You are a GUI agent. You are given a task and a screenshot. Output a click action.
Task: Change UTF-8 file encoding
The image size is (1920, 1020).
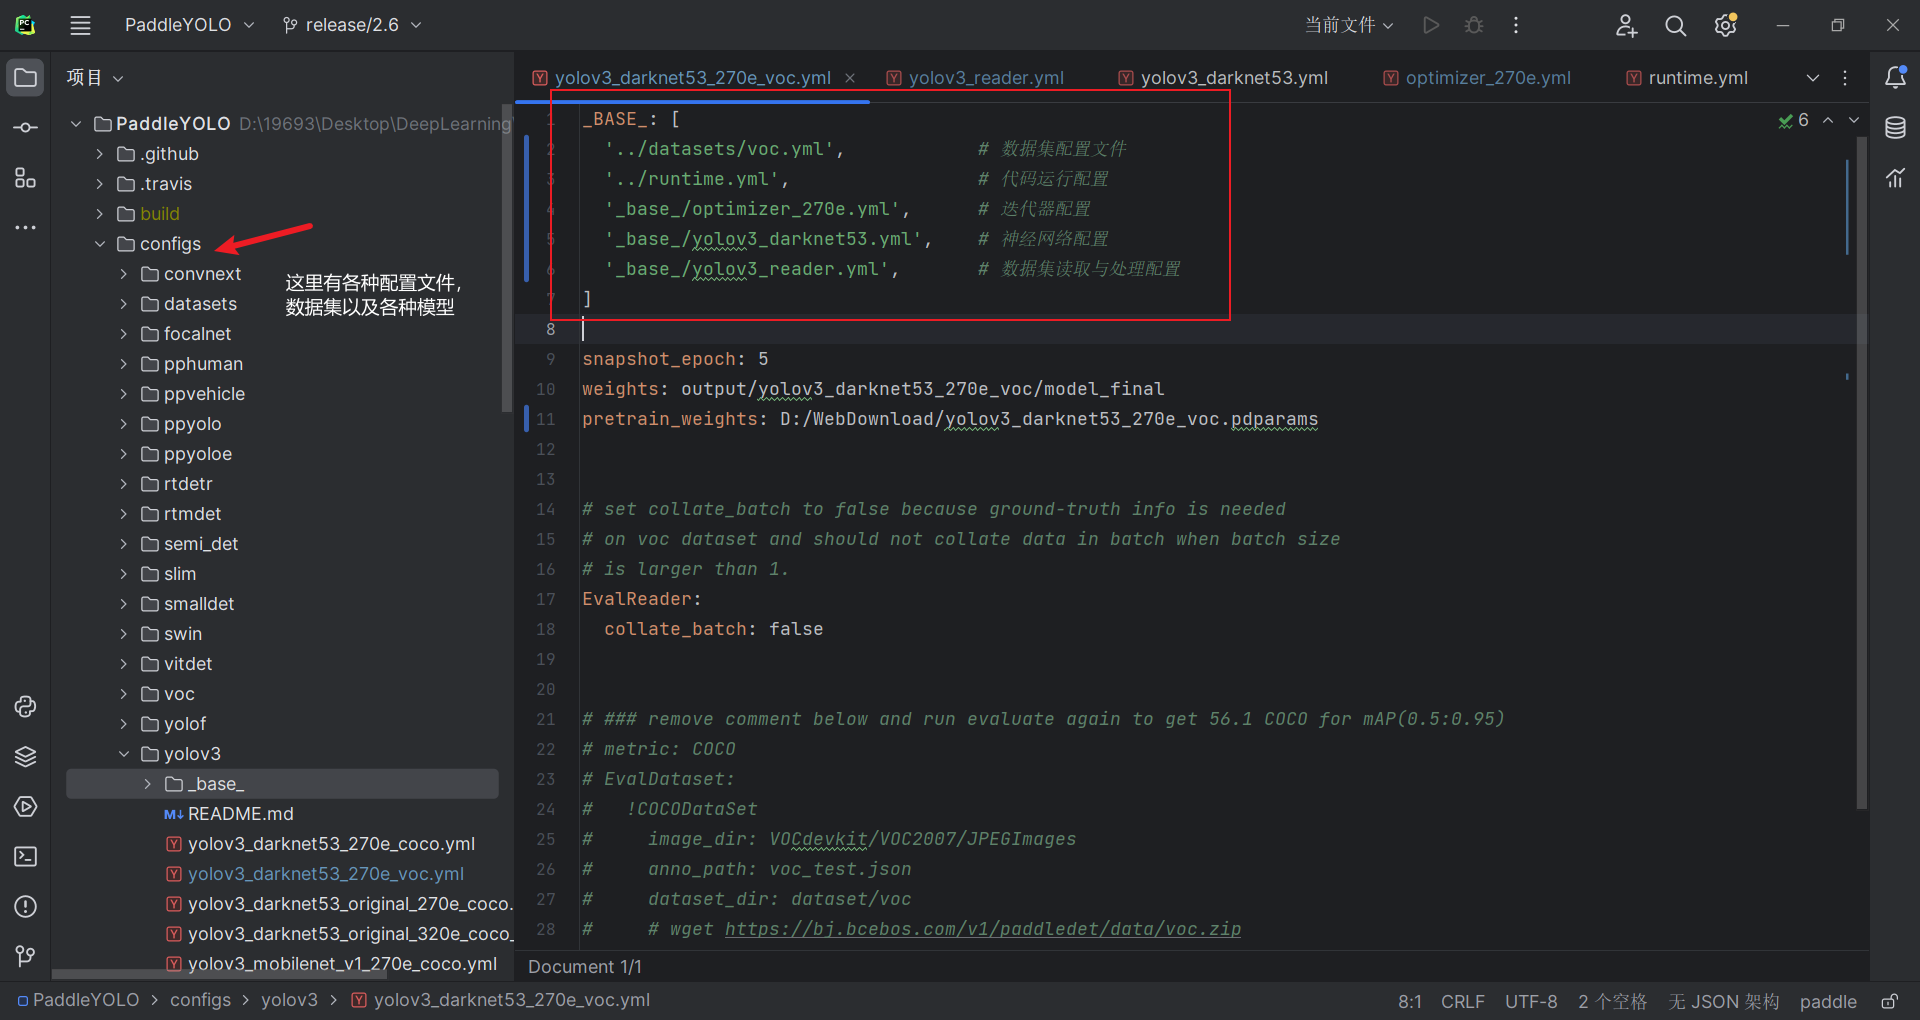pos(1531,1001)
